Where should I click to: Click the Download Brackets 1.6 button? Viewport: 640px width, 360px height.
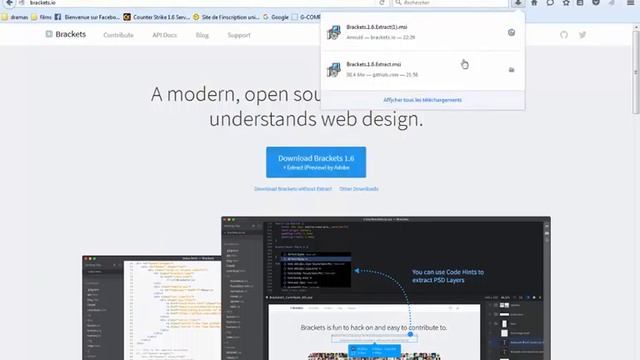(316, 162)
